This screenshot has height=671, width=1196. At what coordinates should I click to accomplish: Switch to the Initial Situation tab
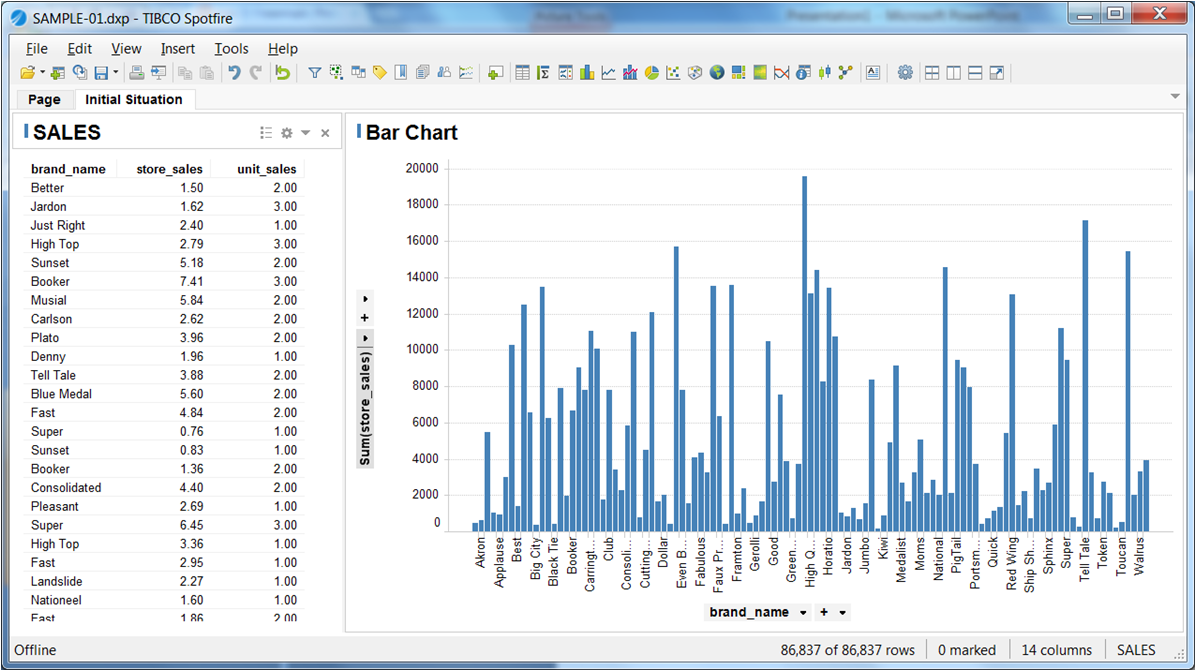point(135,100)
